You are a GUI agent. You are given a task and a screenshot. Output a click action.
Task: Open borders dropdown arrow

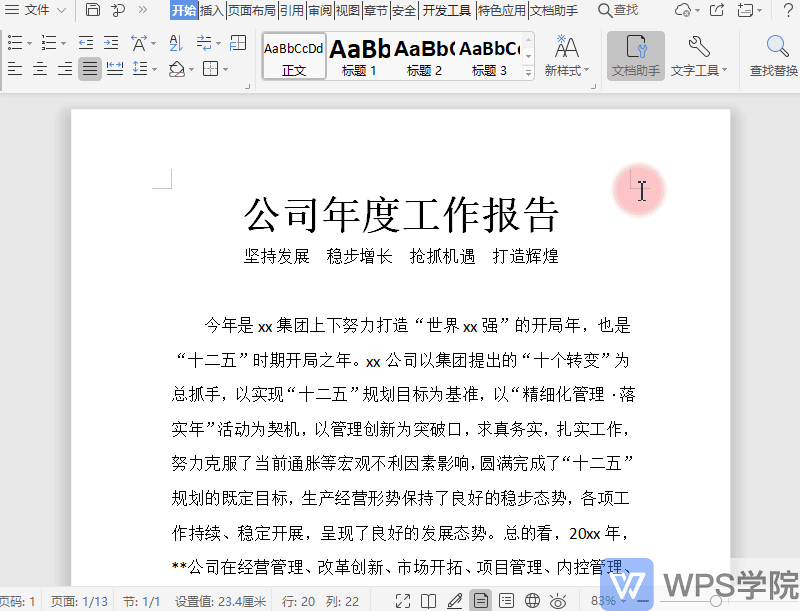[225, 69]
